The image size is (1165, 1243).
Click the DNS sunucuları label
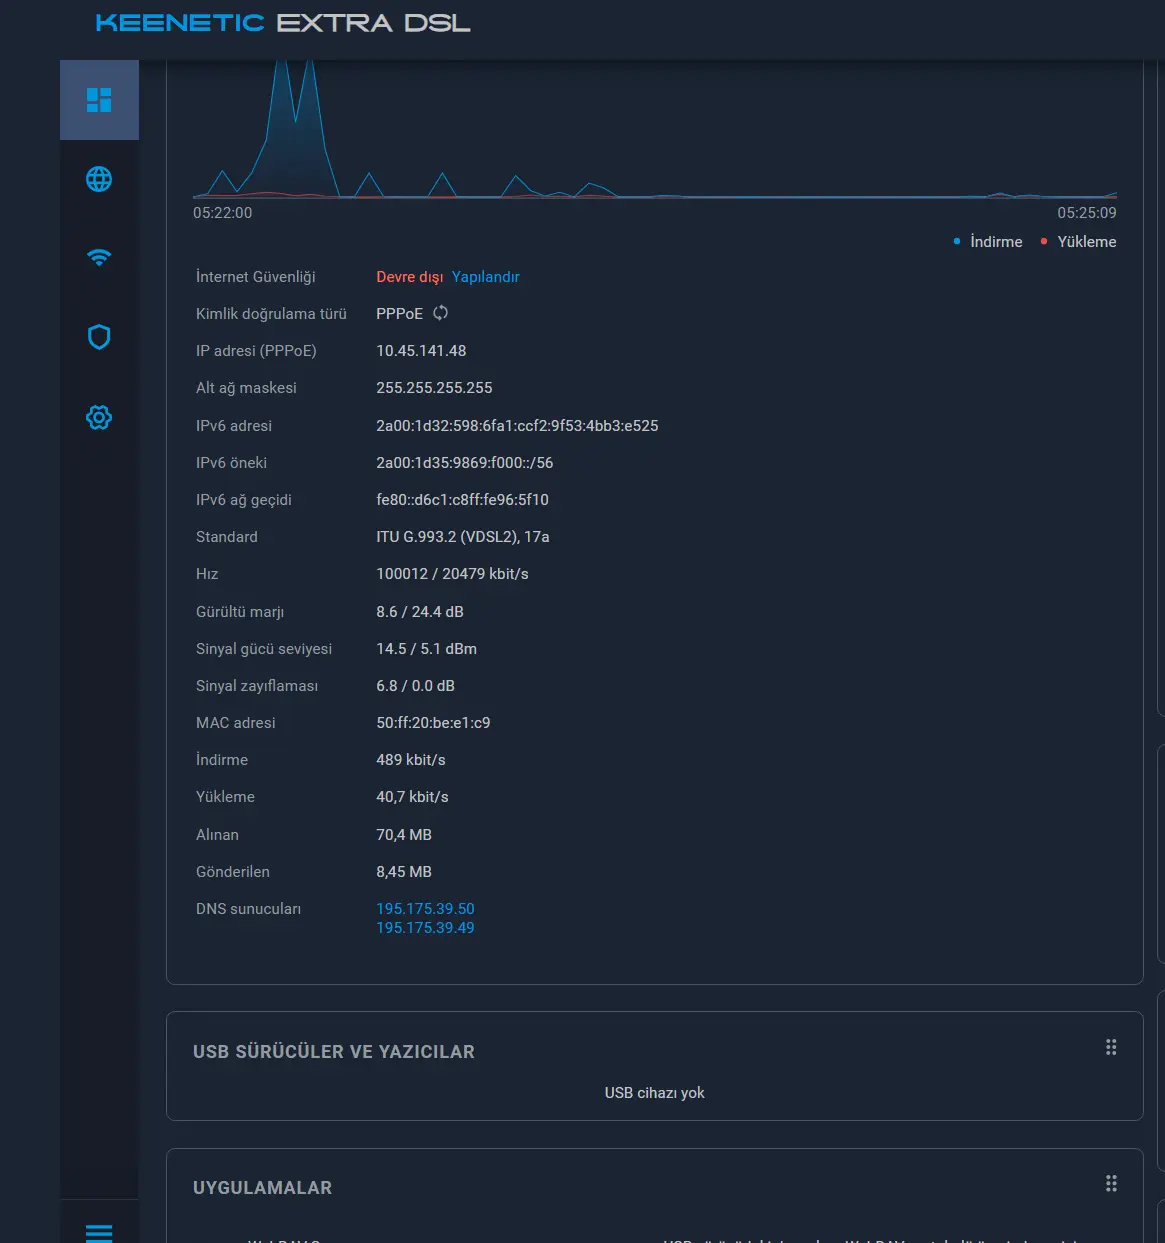pos(248,909)
